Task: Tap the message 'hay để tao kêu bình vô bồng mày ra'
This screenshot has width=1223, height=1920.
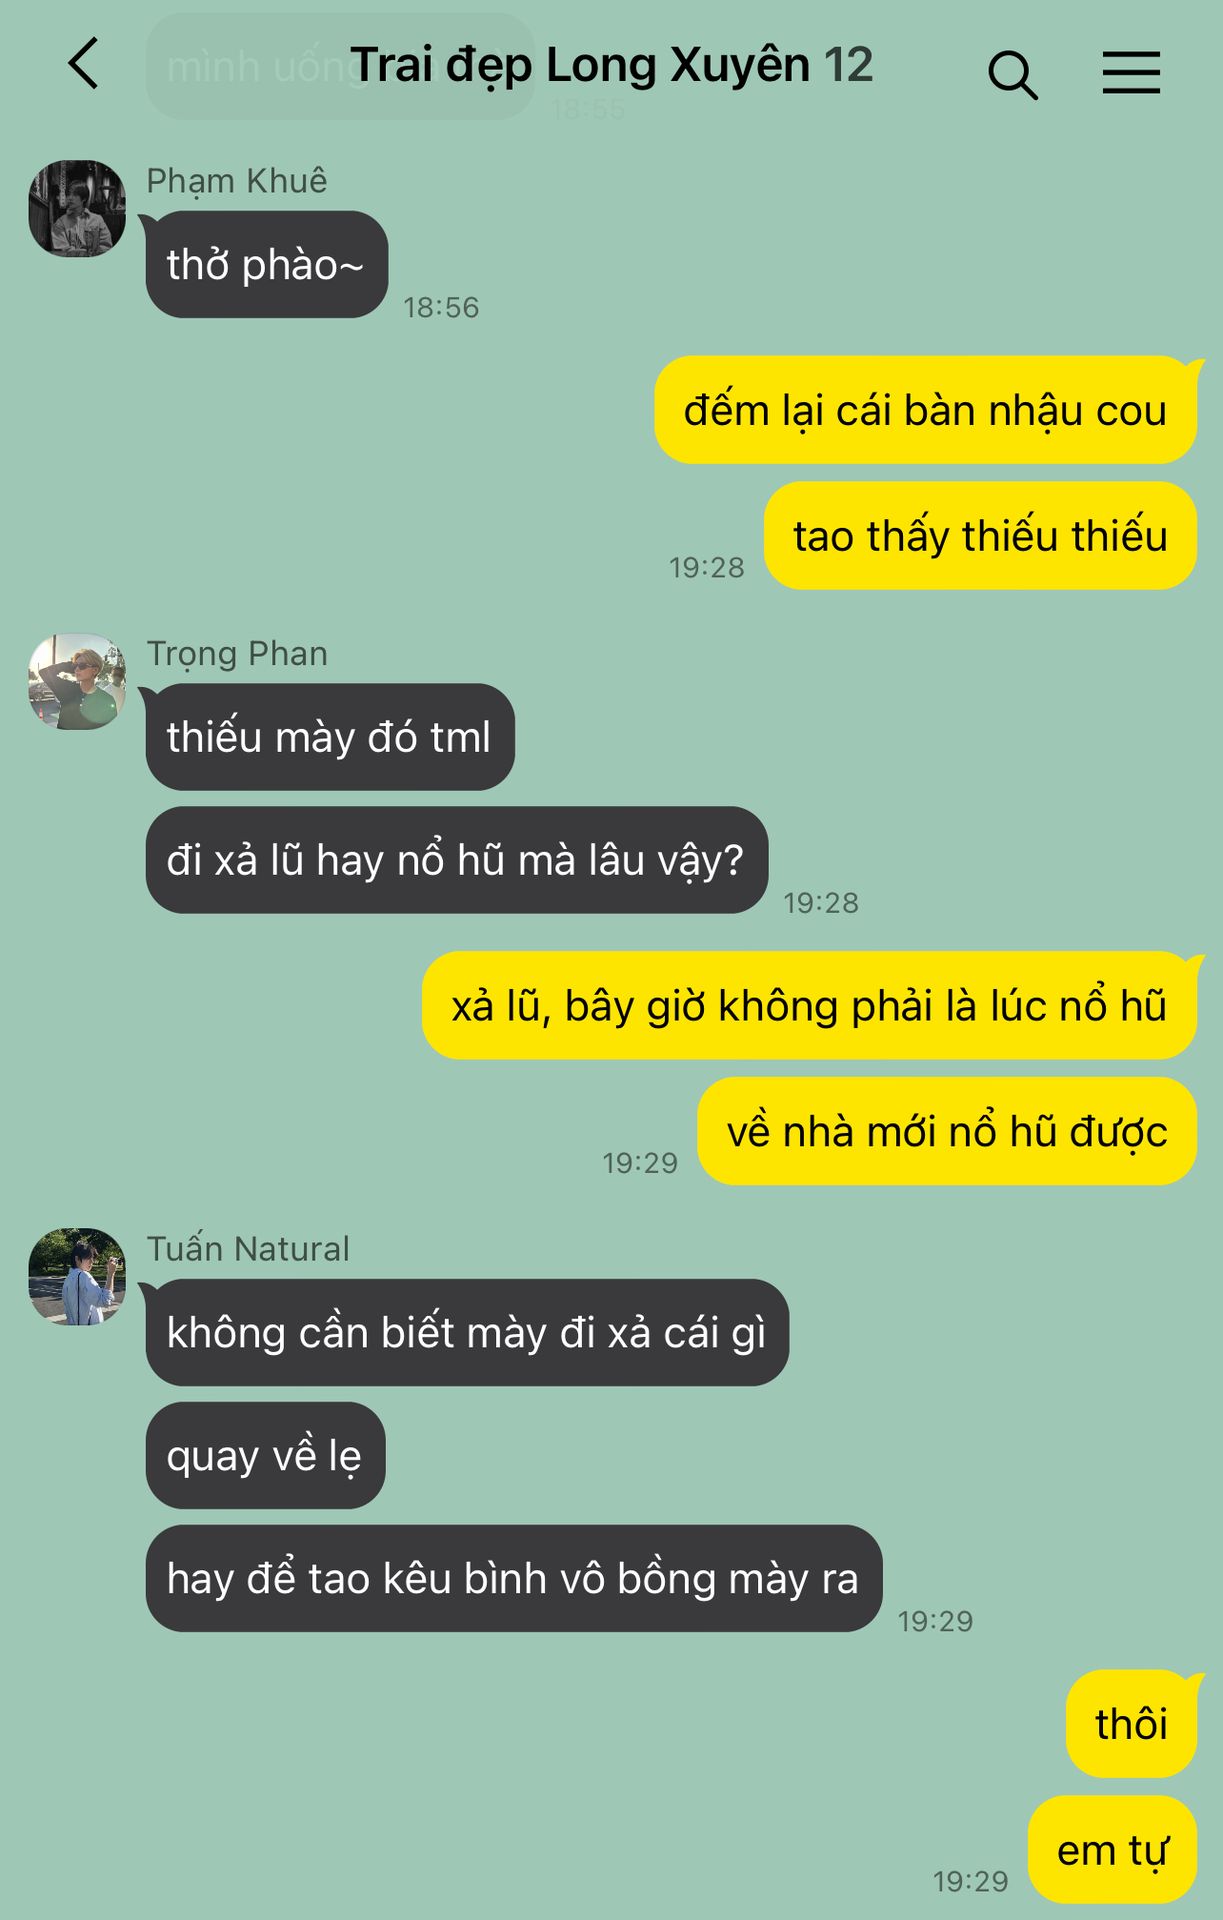Action: pos(514,1579)
